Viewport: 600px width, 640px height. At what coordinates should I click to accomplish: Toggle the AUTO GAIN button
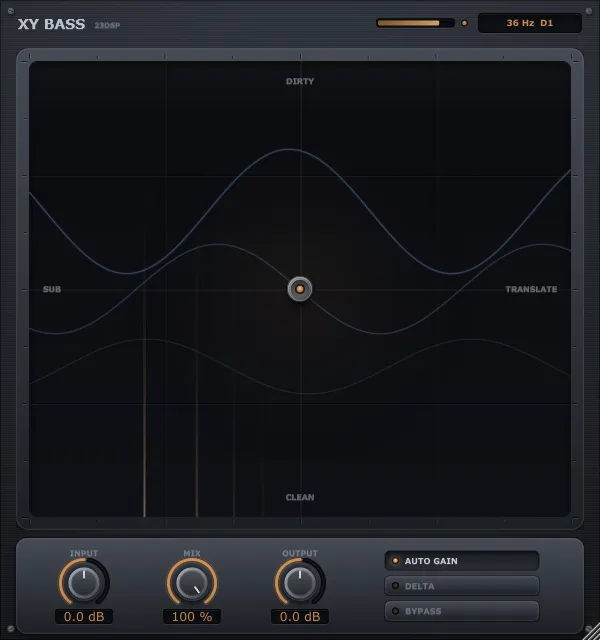462,561
